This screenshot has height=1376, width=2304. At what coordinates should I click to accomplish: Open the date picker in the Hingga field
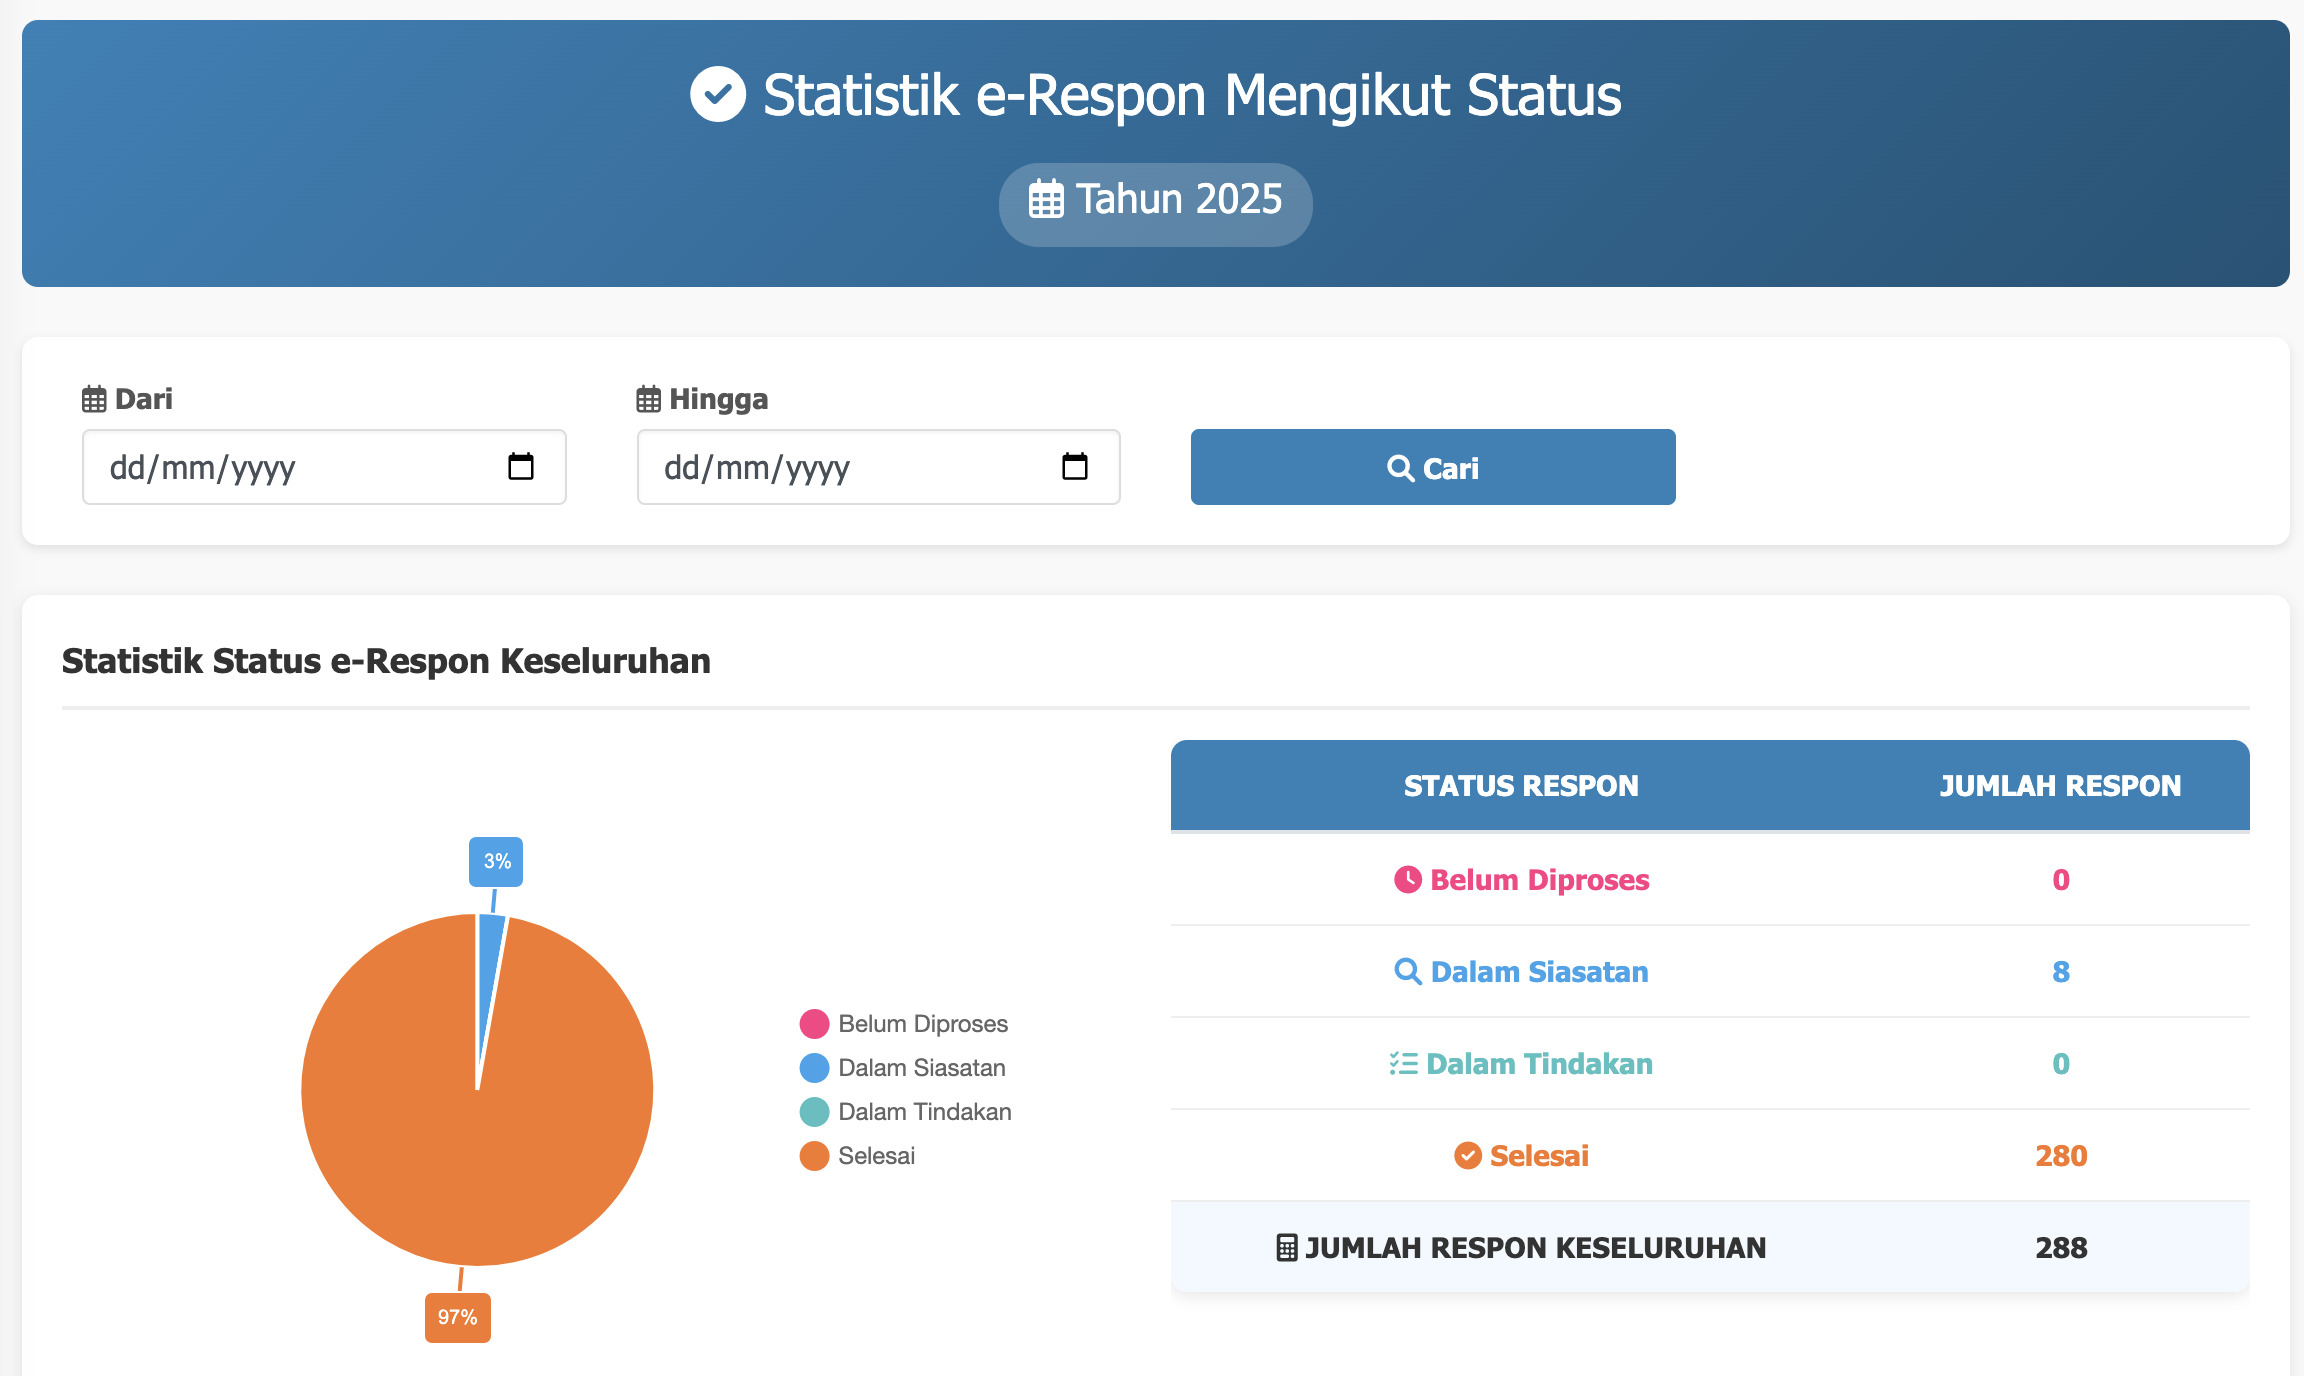[x=1074, y=467]
